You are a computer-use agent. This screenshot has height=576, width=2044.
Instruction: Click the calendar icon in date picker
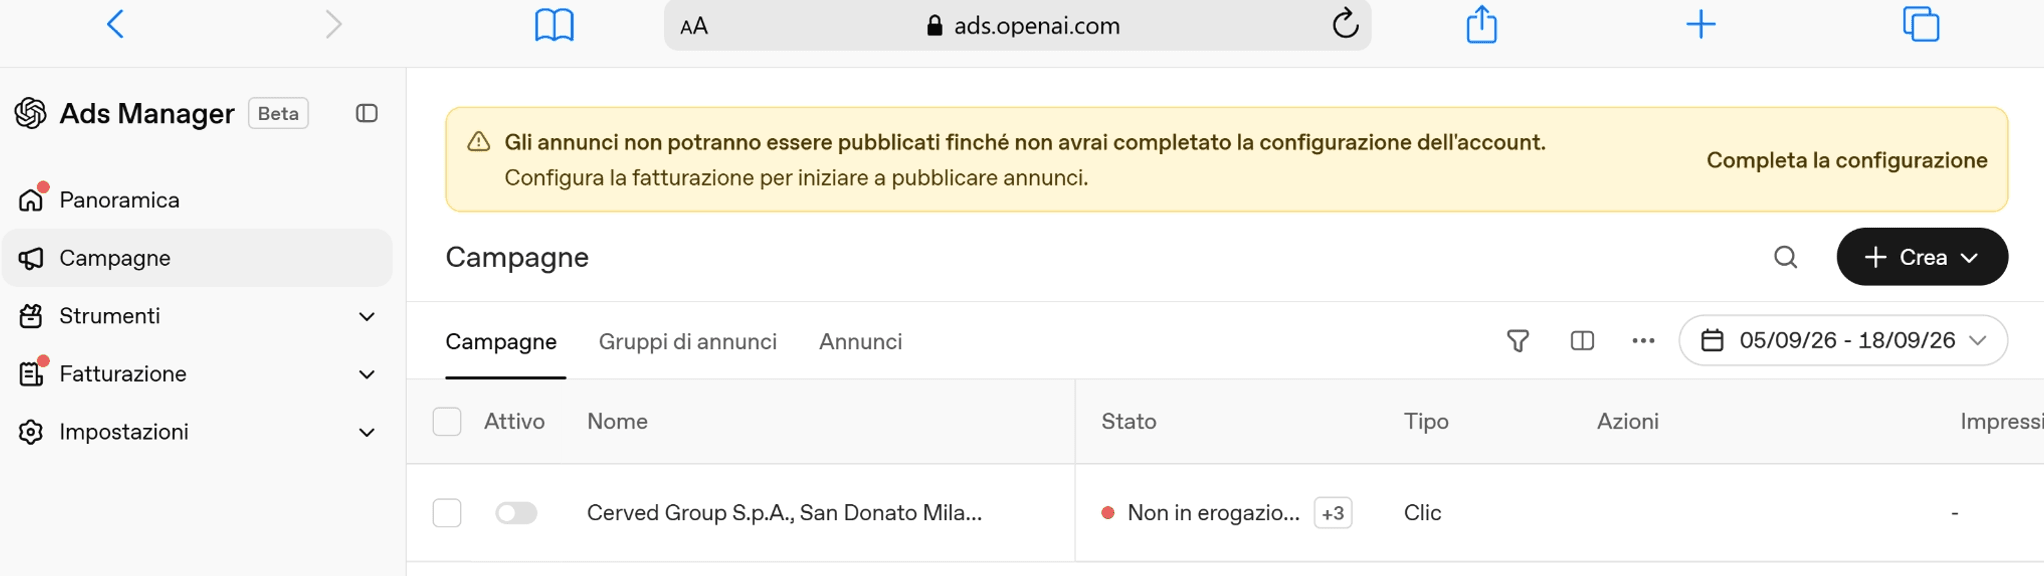(x=1712, y=340)
